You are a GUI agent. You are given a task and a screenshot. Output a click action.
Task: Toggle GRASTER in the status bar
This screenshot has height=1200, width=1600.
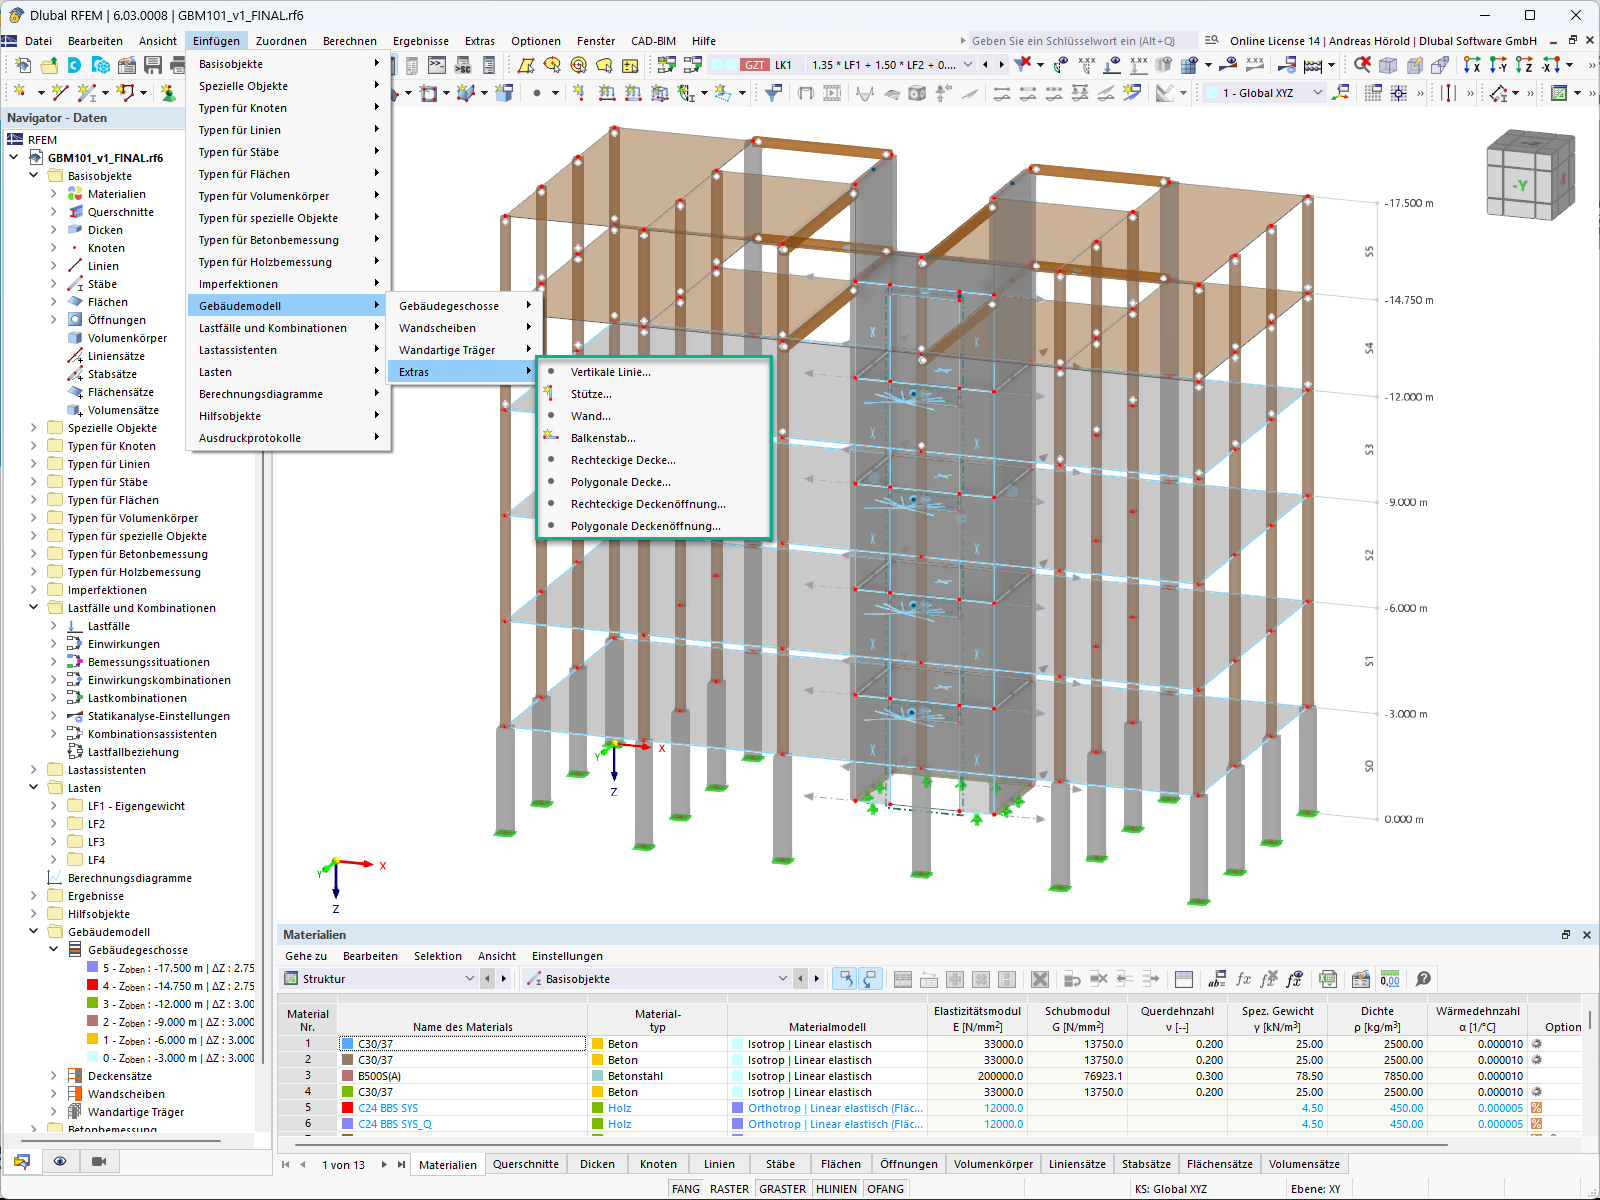tap(783, 1189)
